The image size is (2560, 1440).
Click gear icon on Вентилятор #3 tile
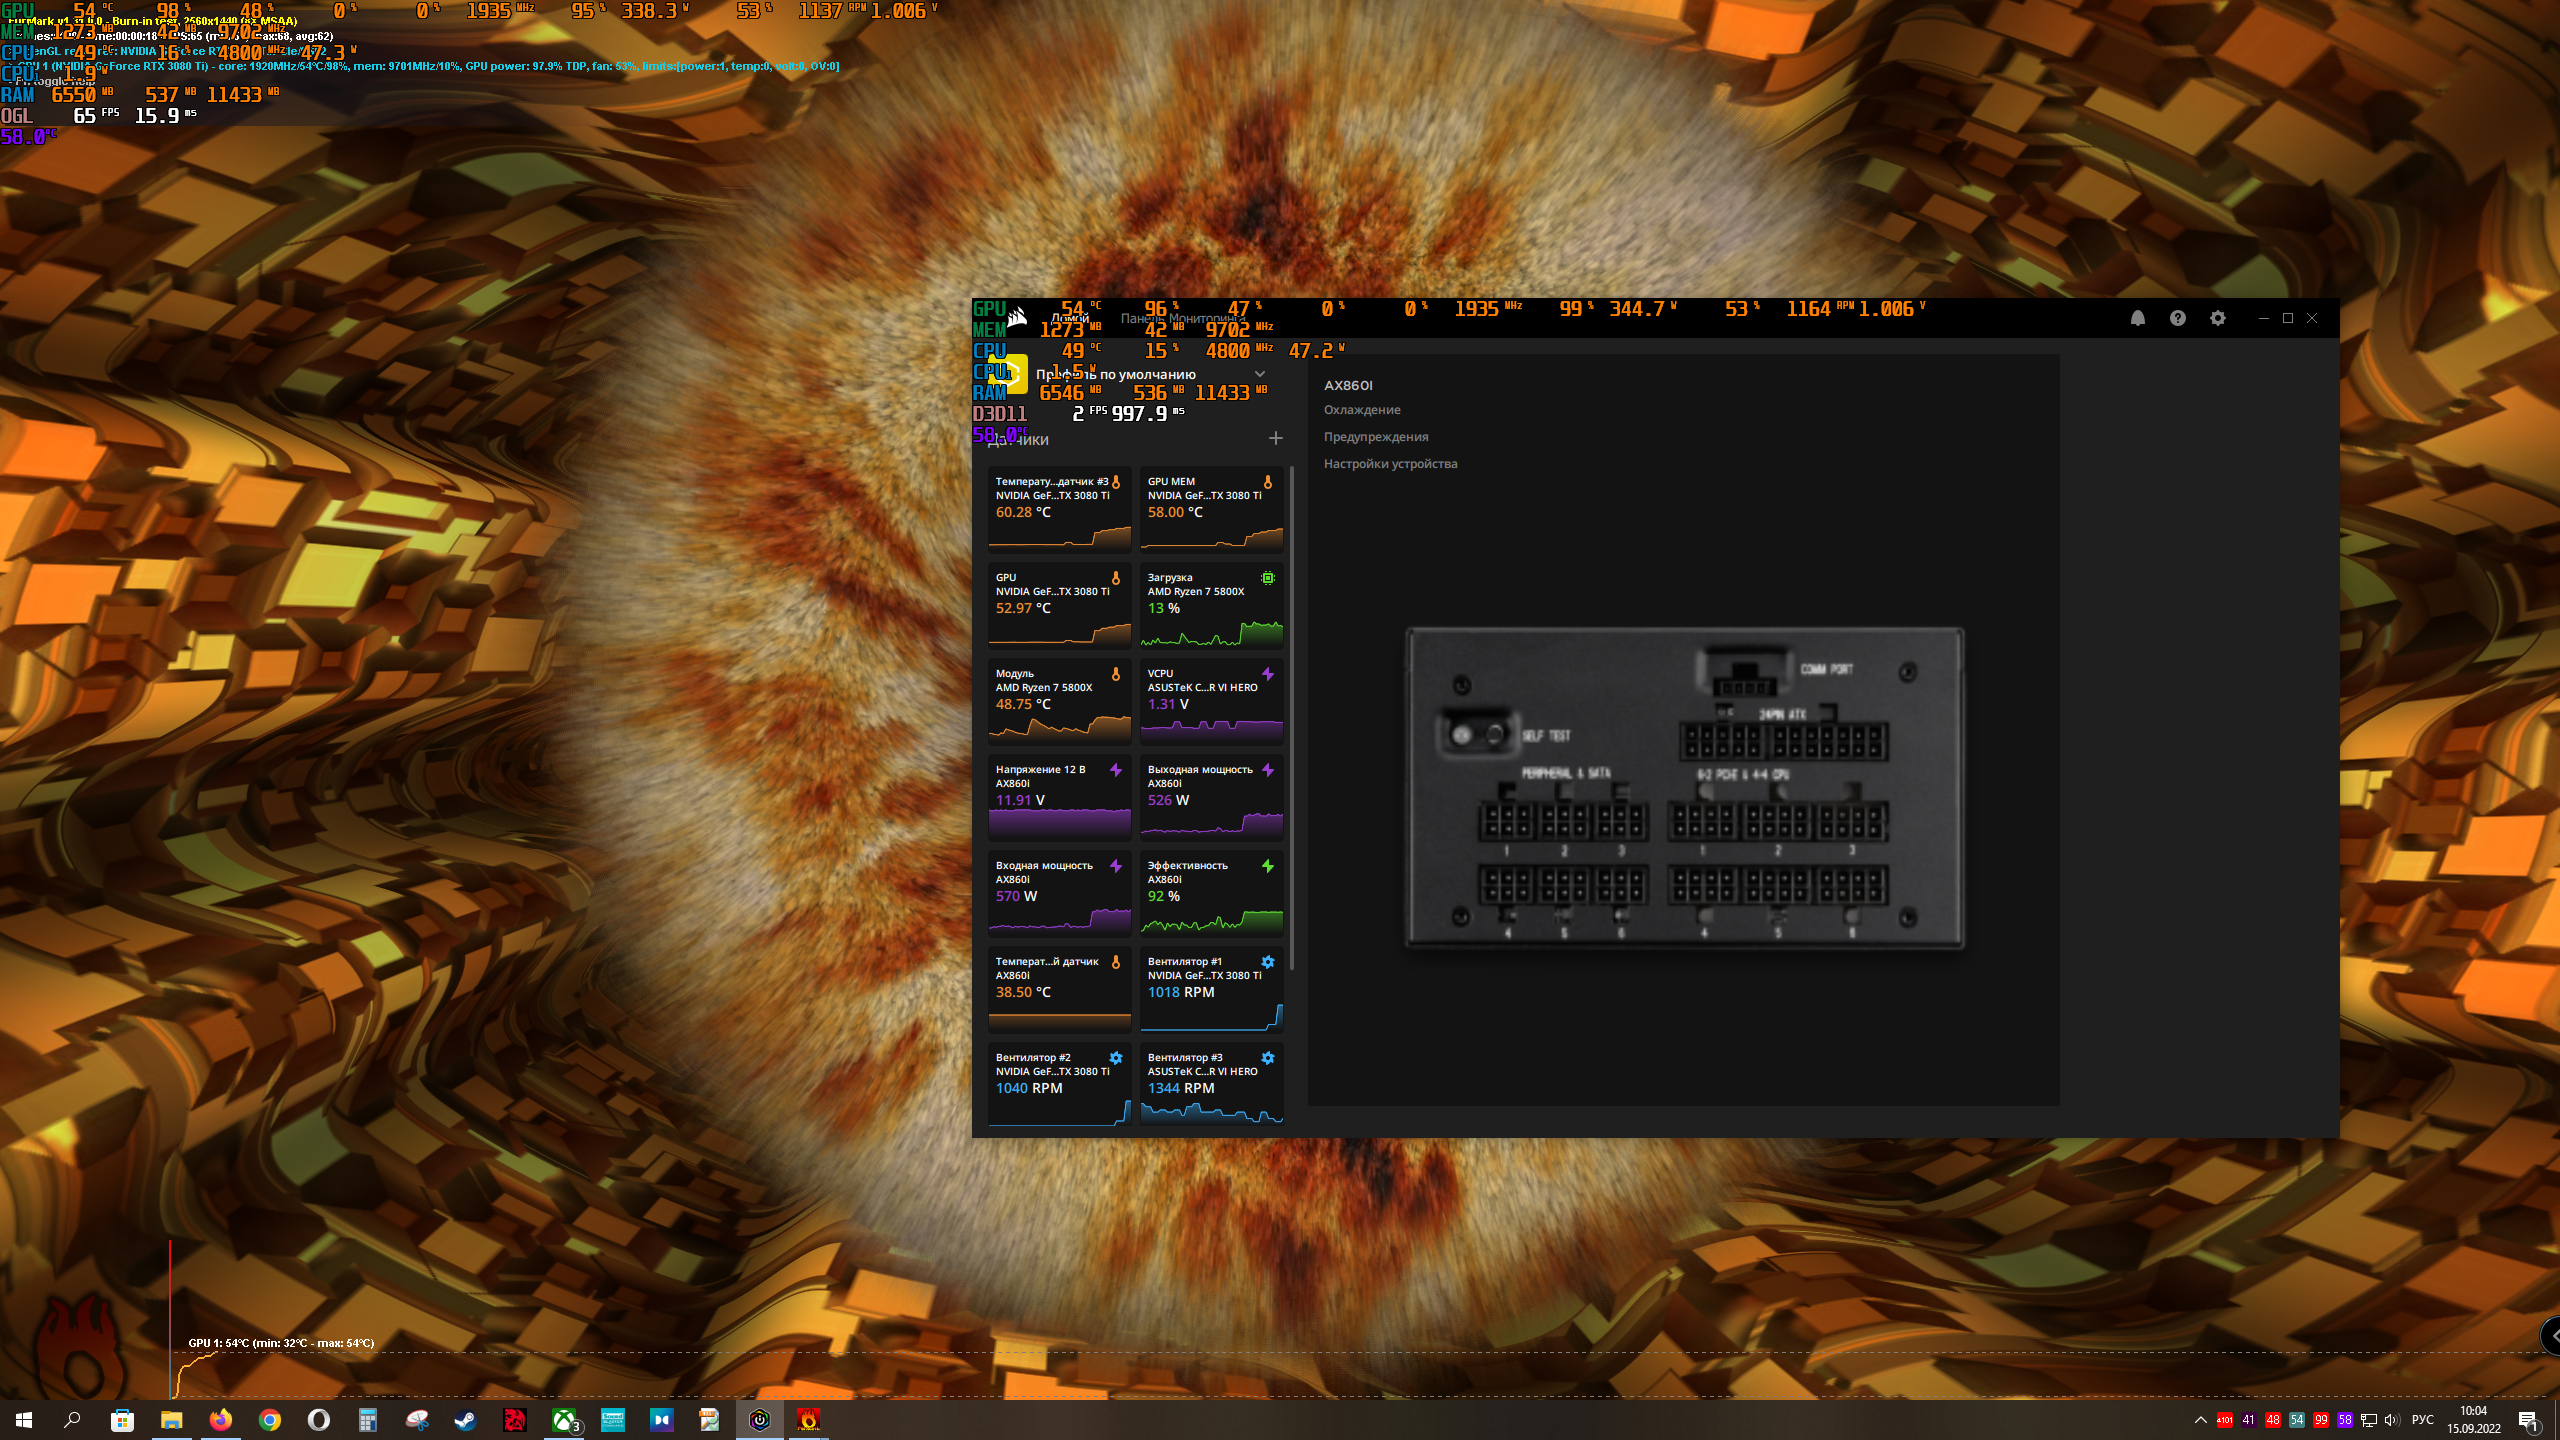point(1267,1058)
